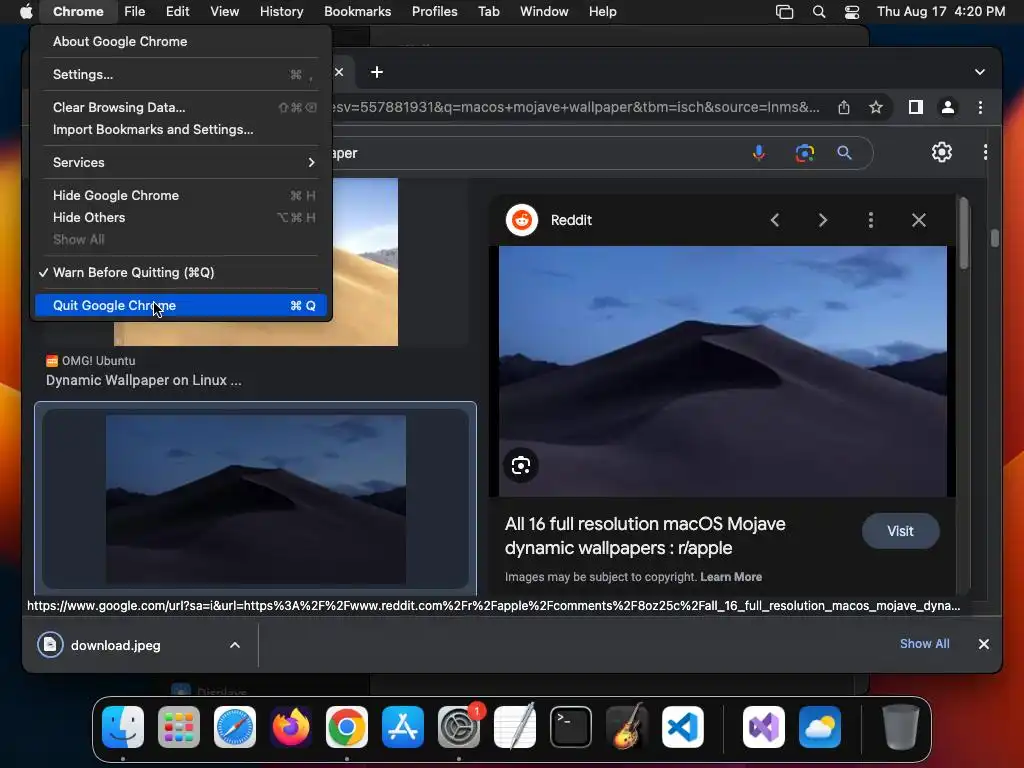Open the Profiles menu
The height and width of the screenshot is (768, 1024).
tap(434, 11)
